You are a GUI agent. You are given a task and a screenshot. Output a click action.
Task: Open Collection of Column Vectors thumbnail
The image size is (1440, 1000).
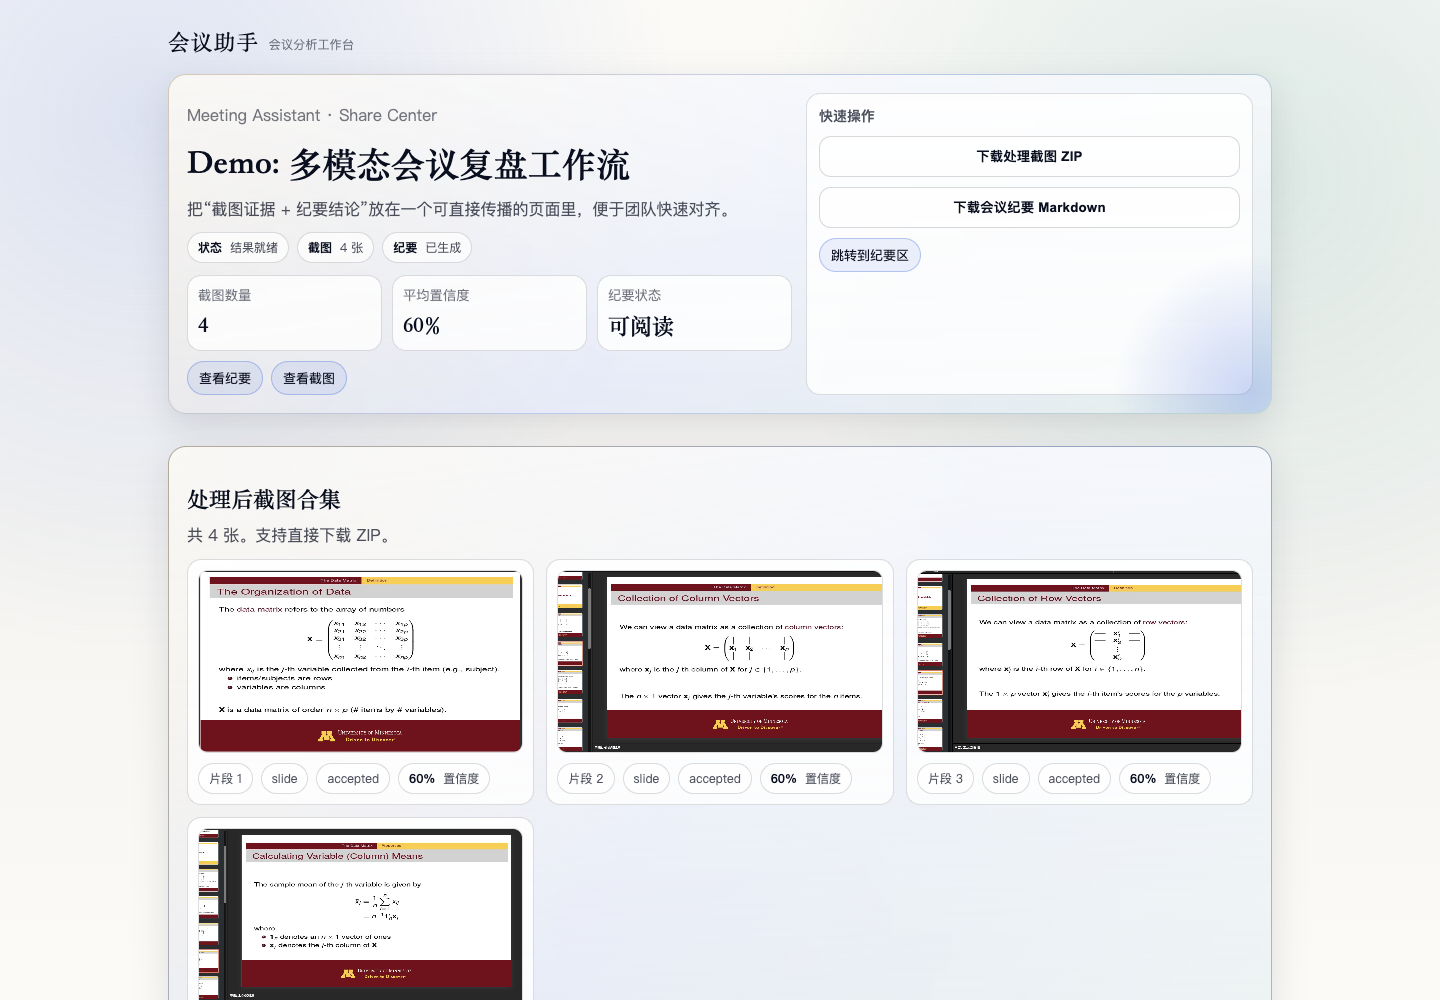[720, 661]
